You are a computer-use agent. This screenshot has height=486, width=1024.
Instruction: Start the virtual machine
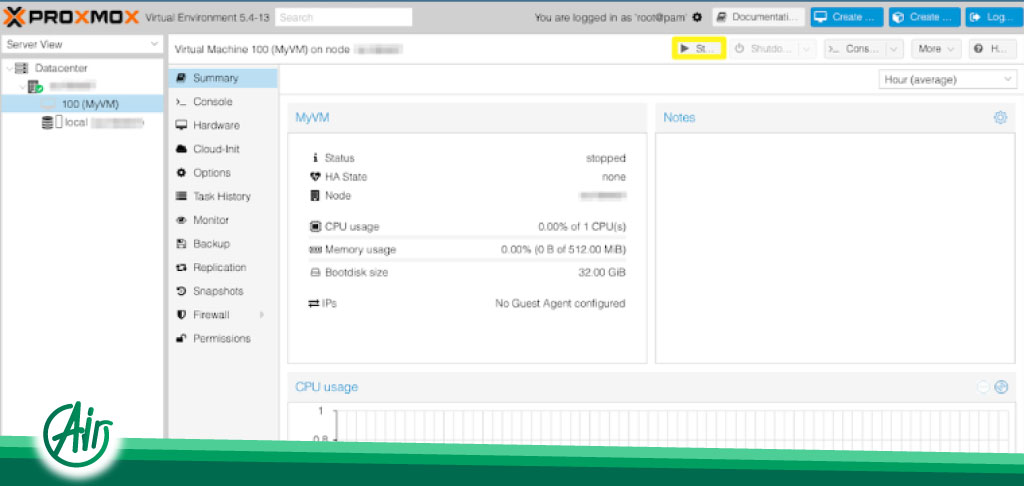[698, 48]
